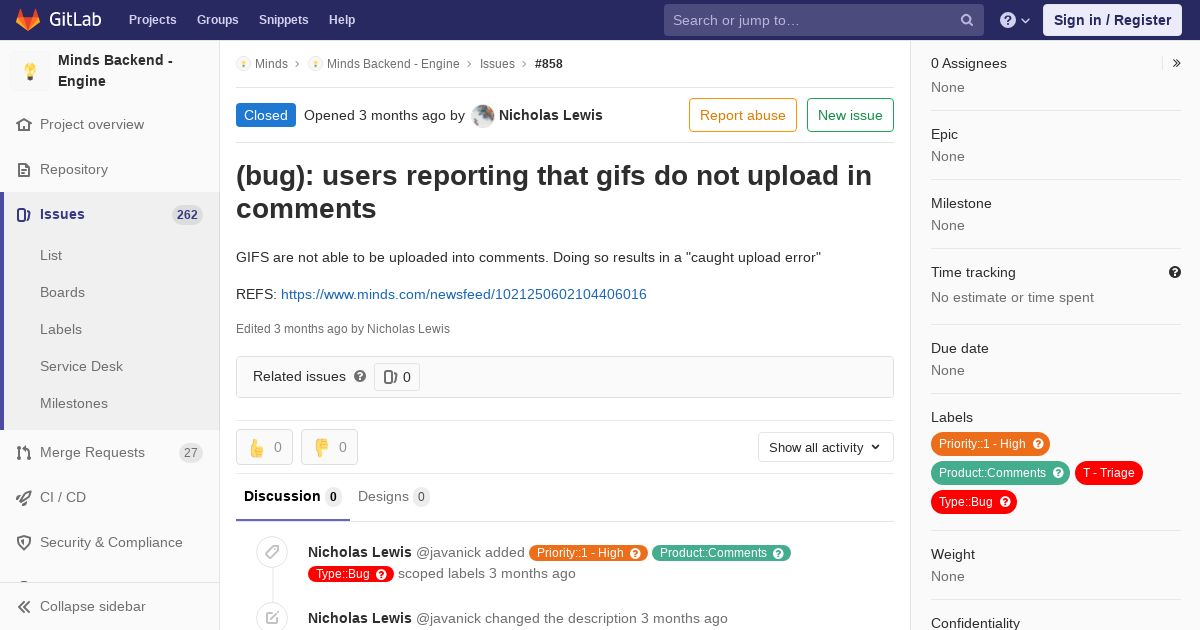Click the search magnifier icon
Screen dimensions: 1200x630
tap(967, 20)
